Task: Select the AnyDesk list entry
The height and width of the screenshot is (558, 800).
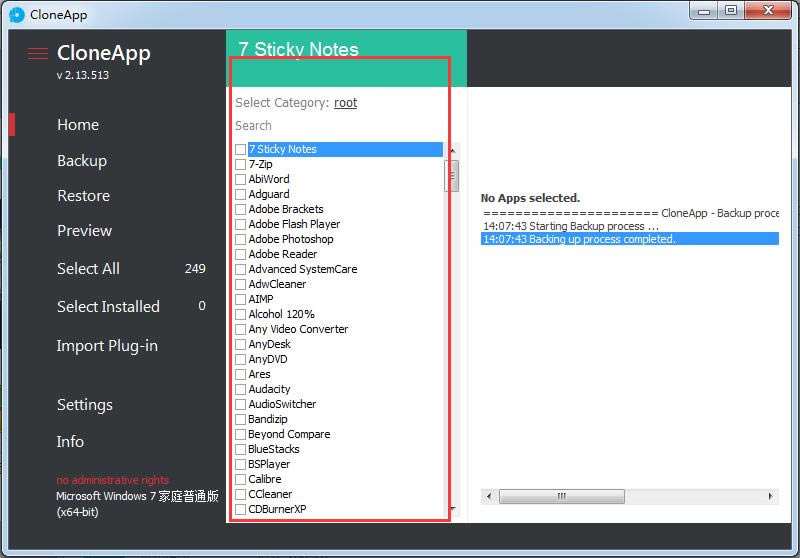Action: tap(269, 344)
